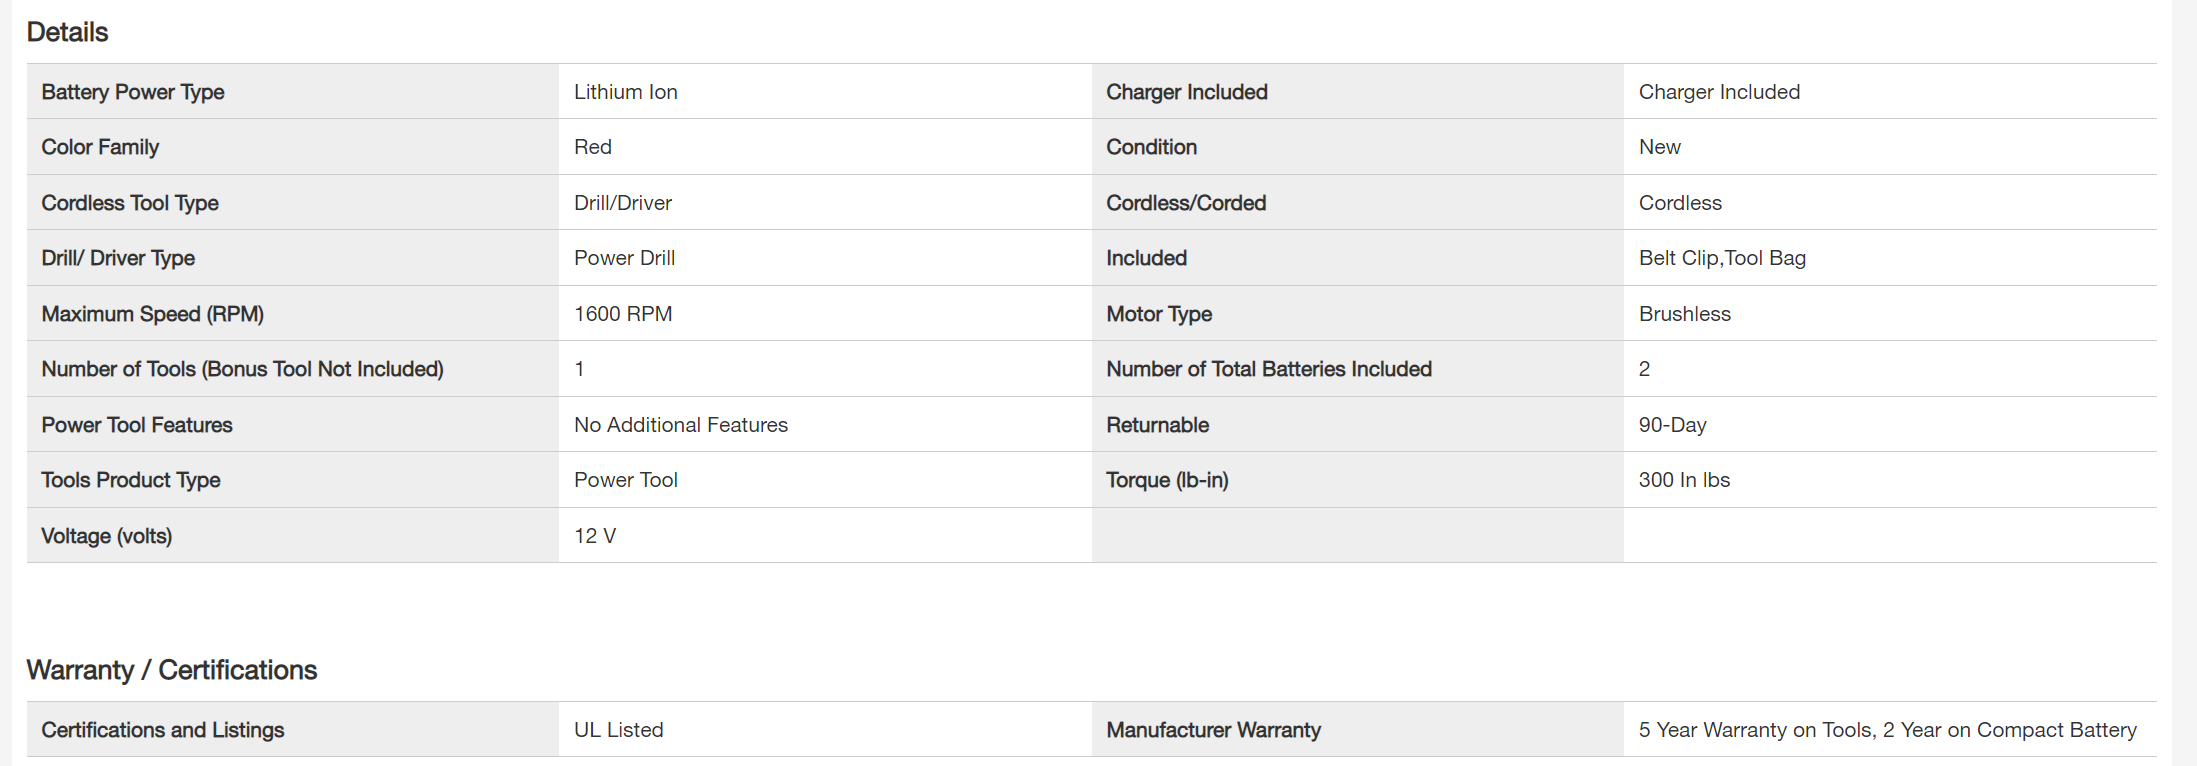2197x766 pixels.
Task: Click the Lithium Ion value cell
Action: click(626, 92)
